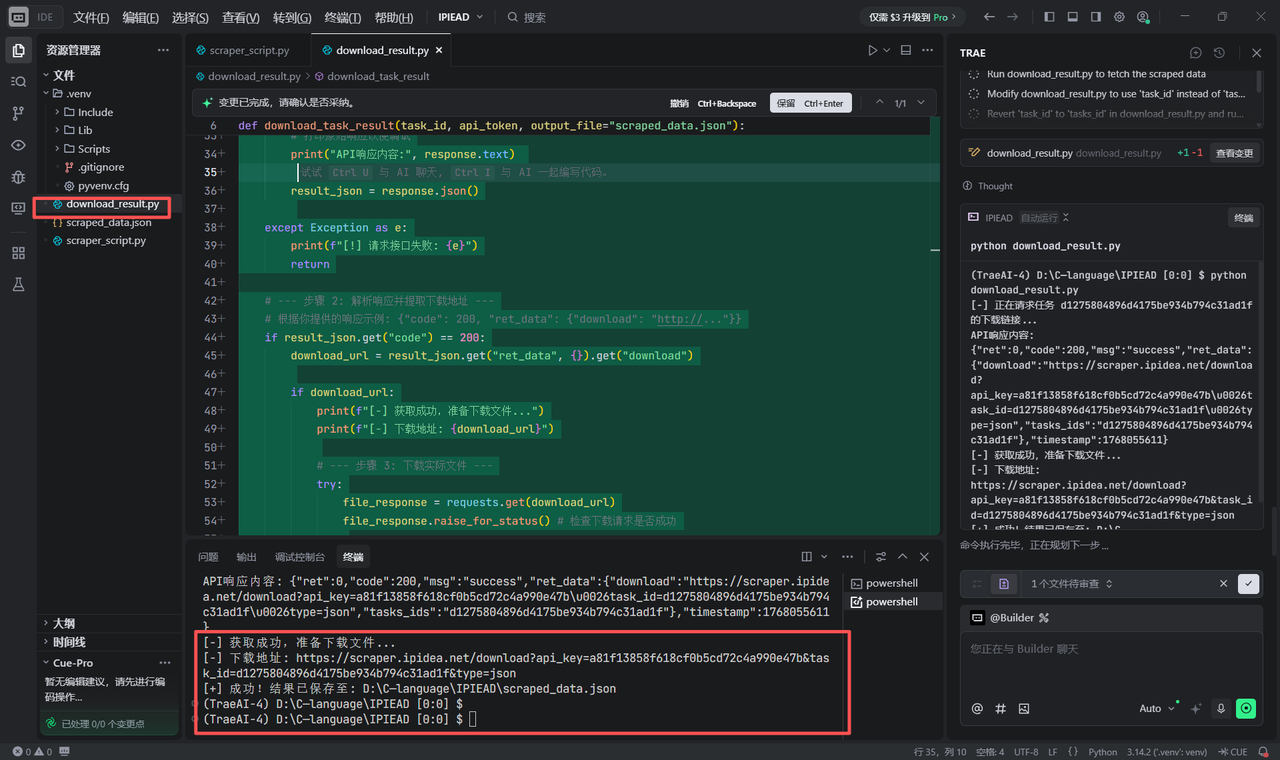
Task: Open the extensions grid icon in sidebar
Action: (18, 253)
